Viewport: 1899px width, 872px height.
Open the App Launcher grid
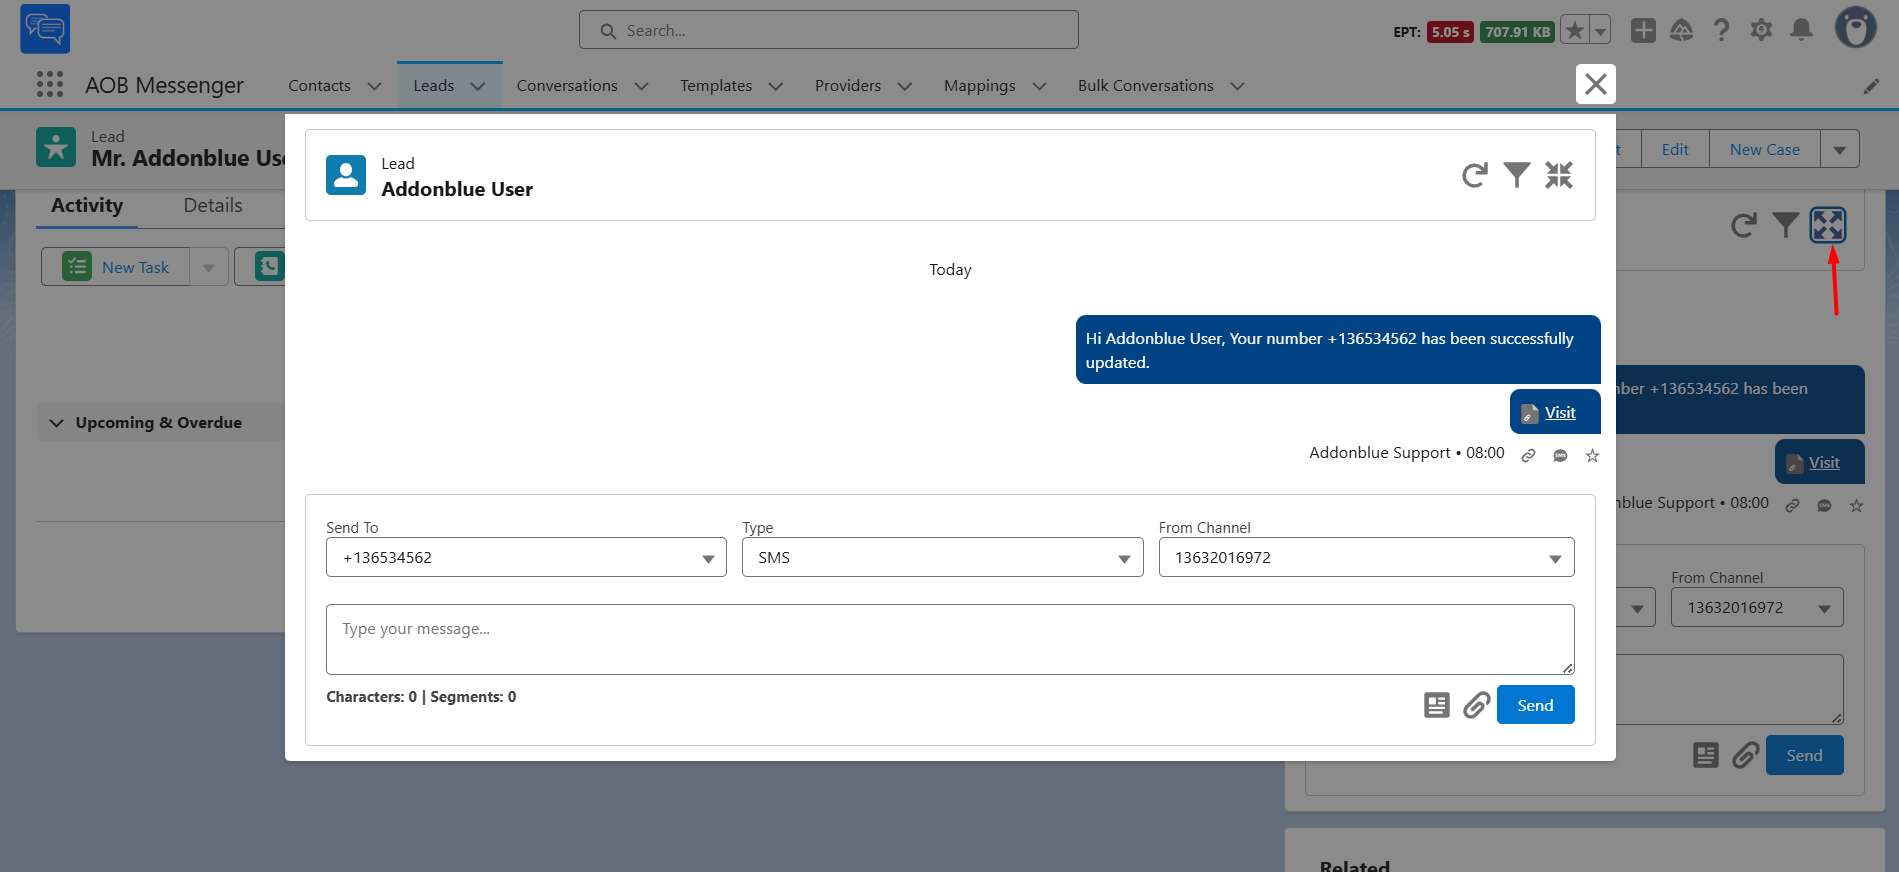[50, 85]
